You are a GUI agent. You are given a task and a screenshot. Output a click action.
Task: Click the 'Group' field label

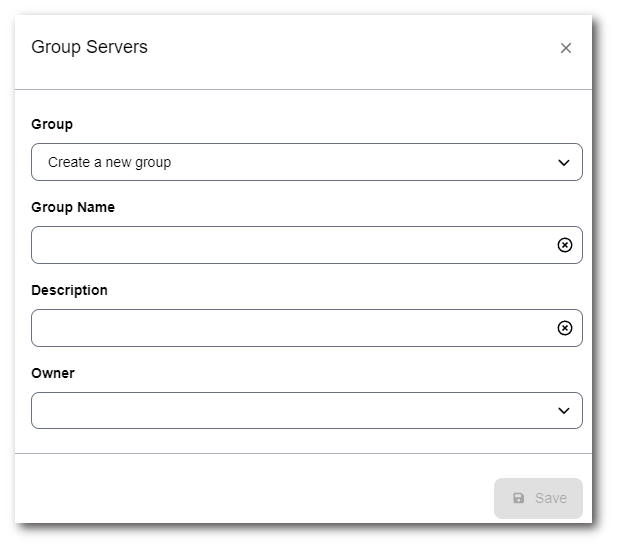pos(52,124)
